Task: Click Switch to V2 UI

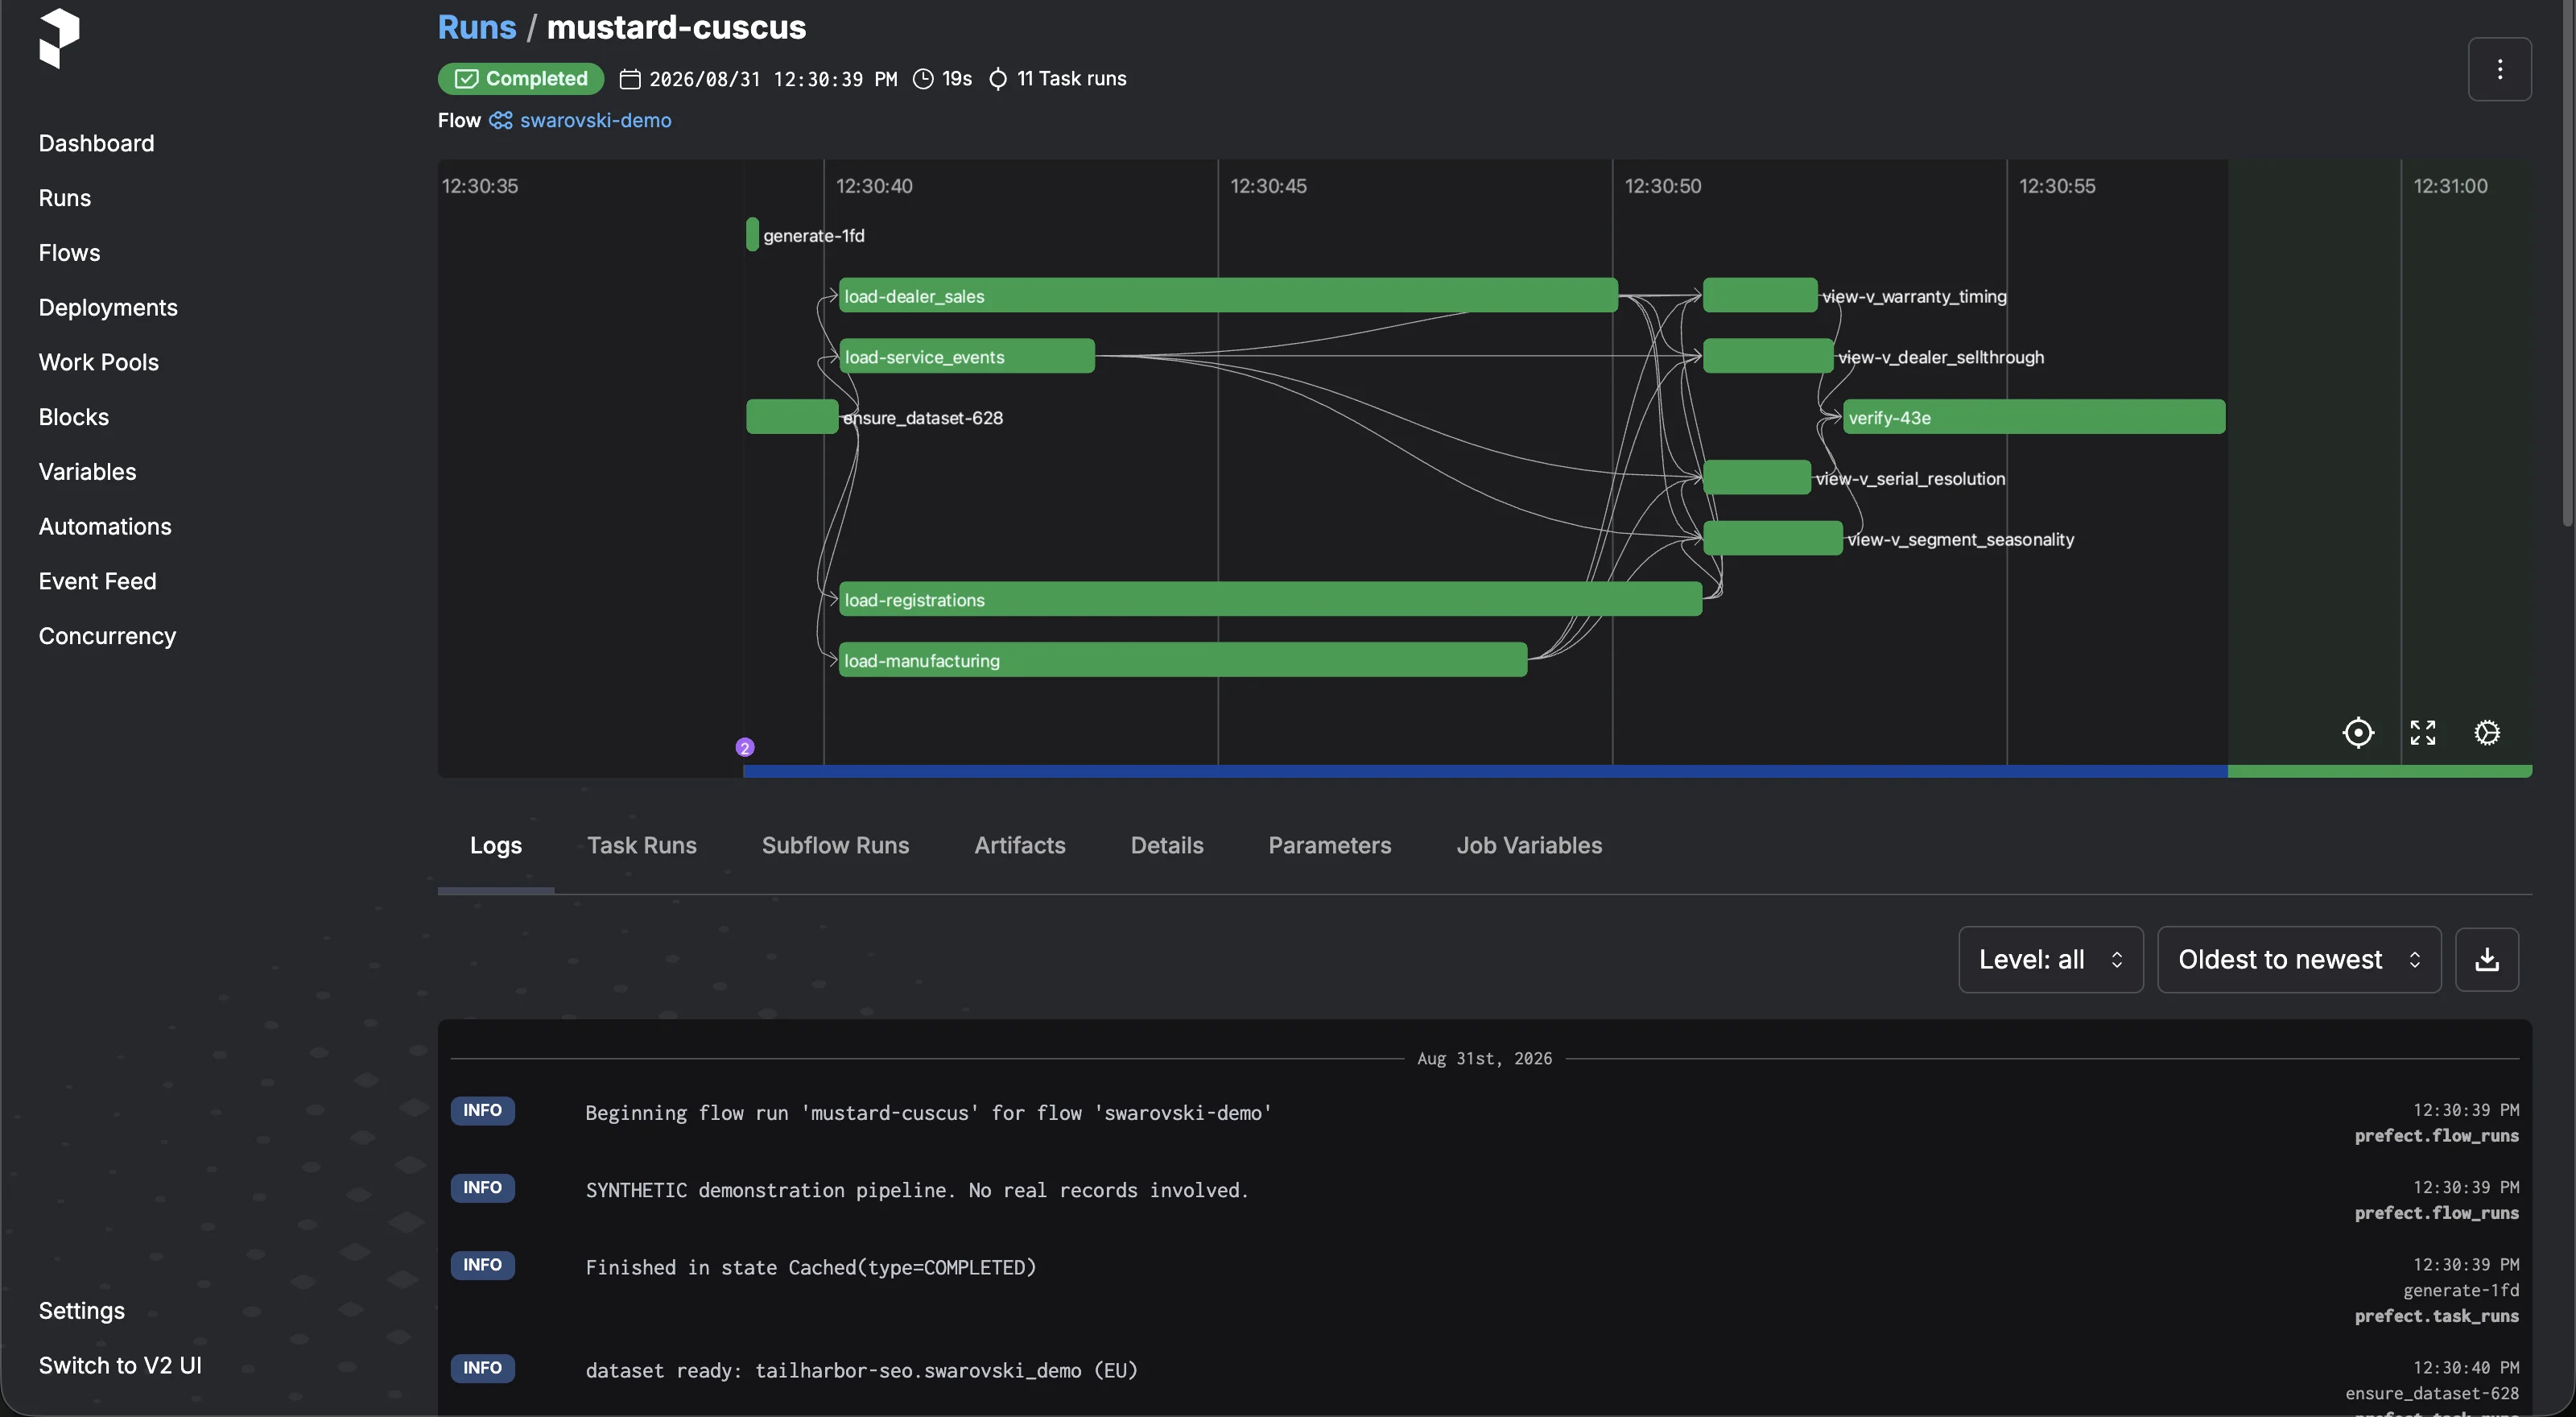Action: (120, 1366)
